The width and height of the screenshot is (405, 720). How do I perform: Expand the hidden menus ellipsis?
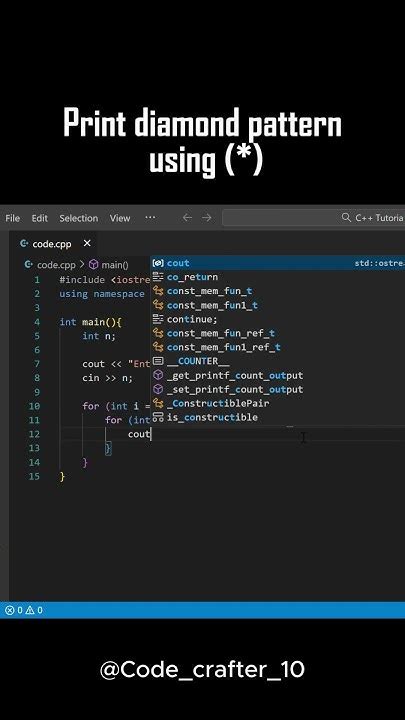[150, 218]
